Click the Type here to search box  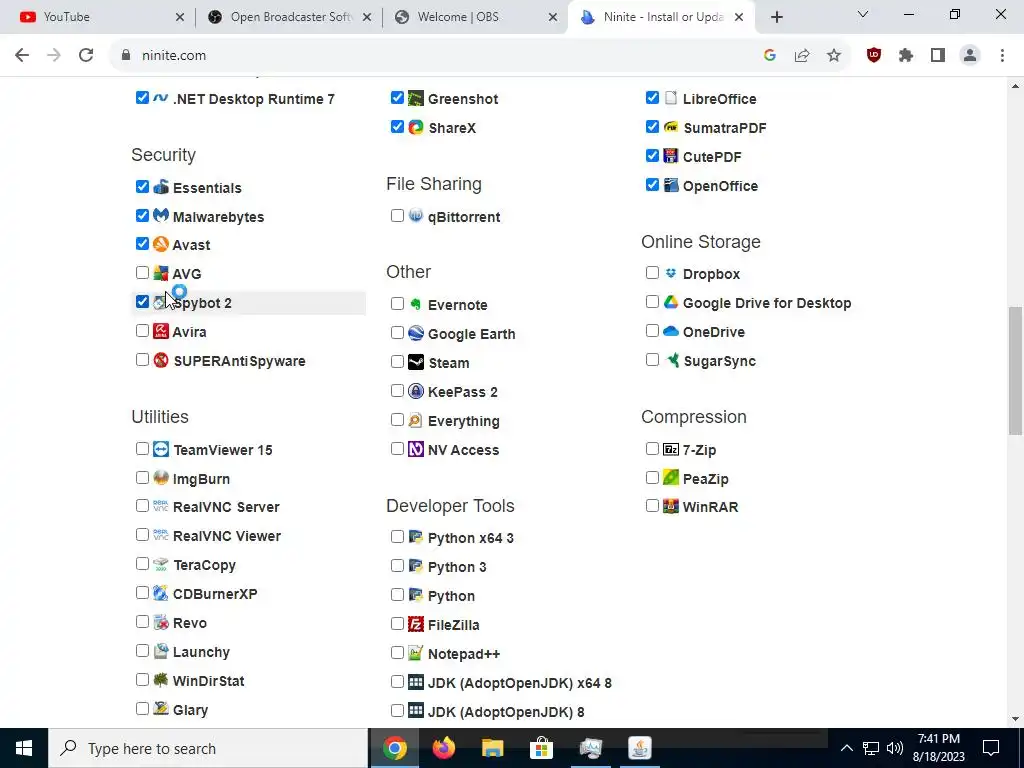(x=208, y=748)
